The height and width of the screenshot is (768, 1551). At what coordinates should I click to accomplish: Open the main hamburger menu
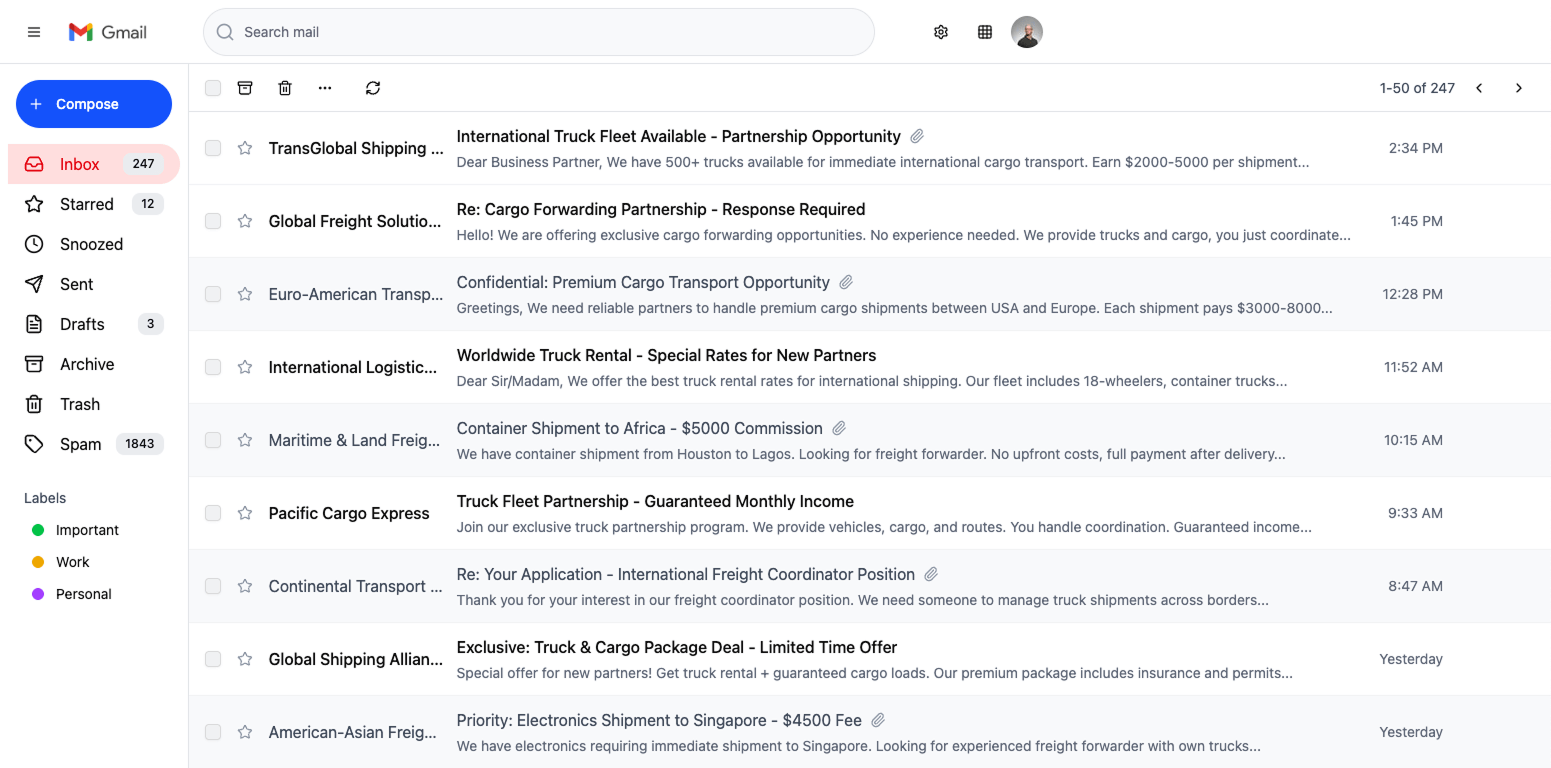pos(33,31)
